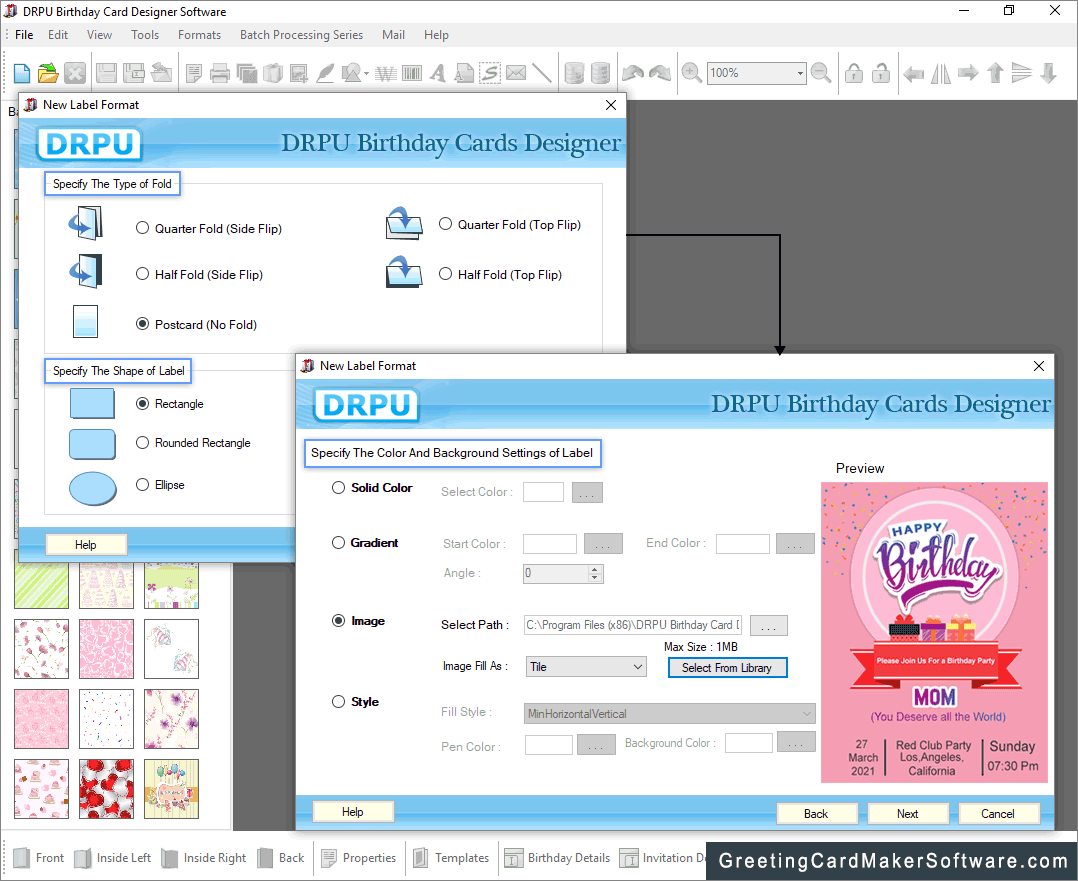Click the shapes picture toolbar icon

coord(351,73)
